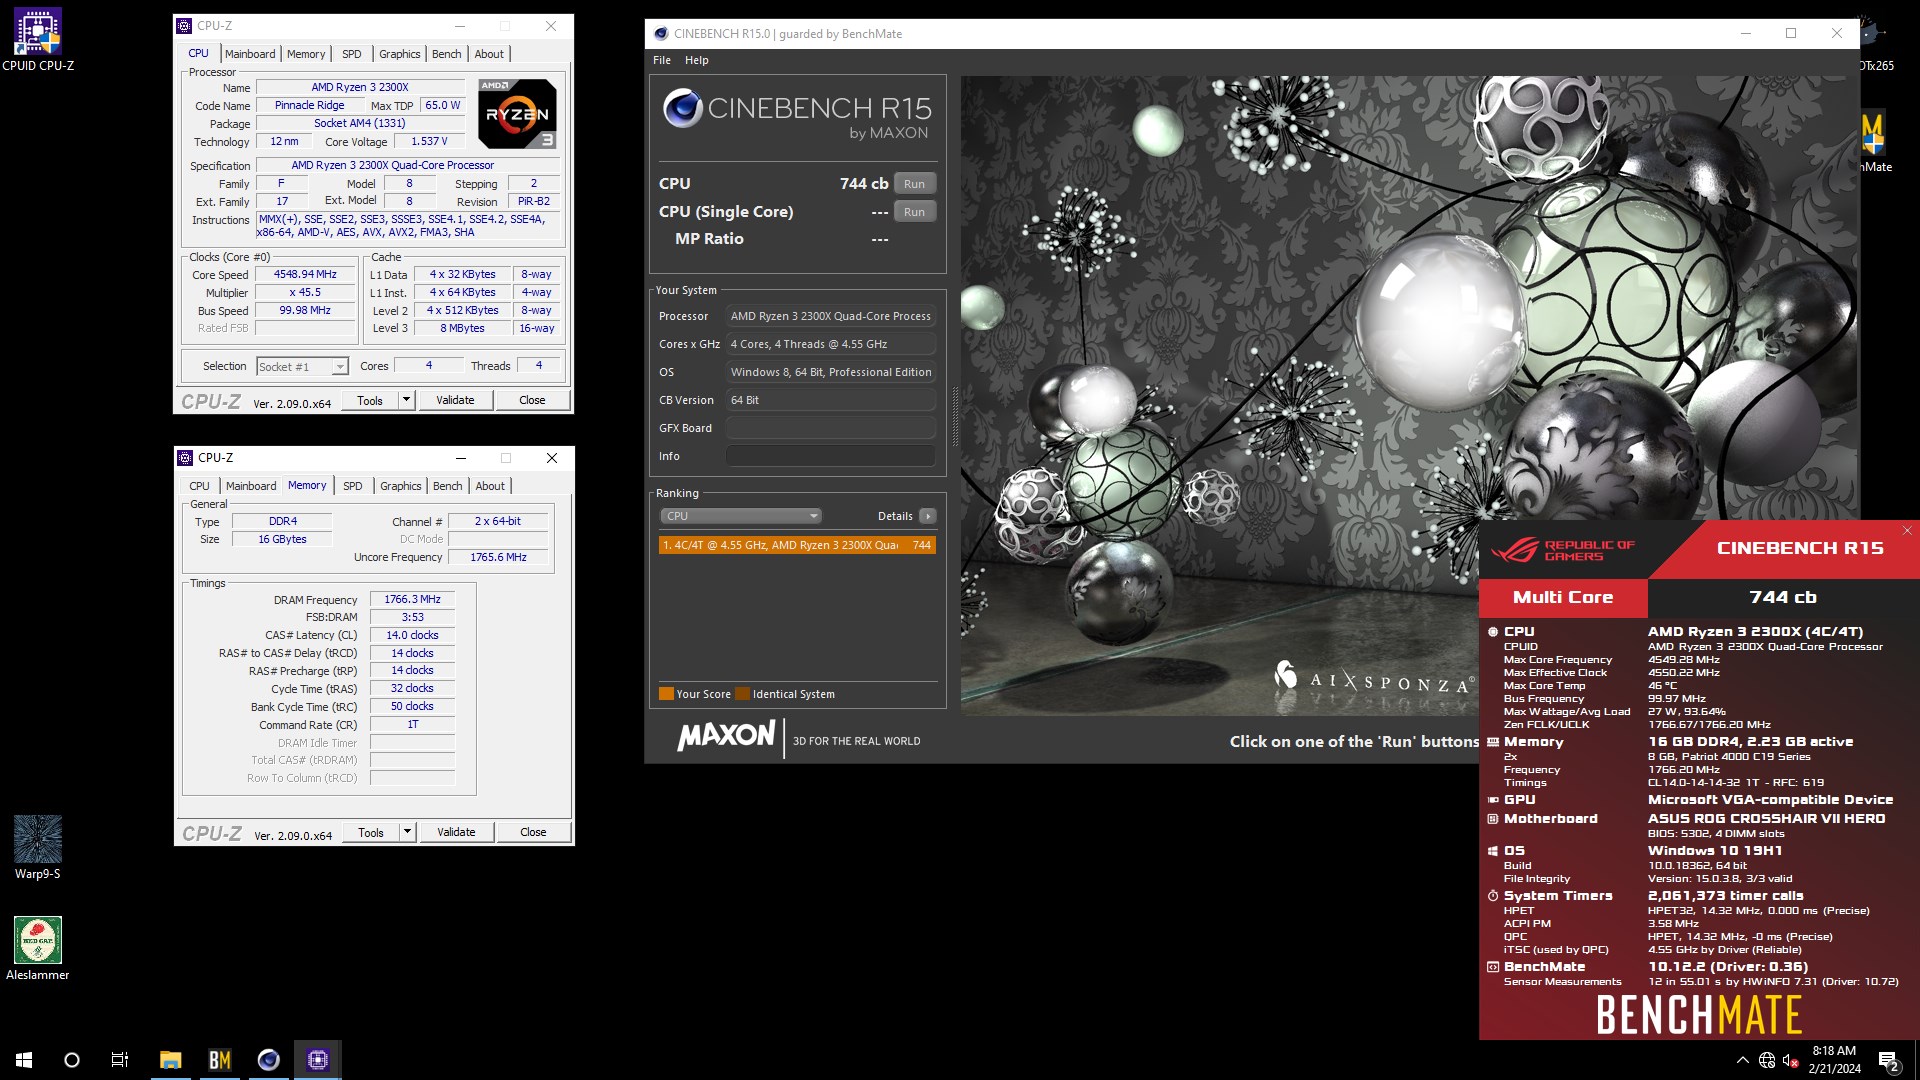Click the Ryzen 3 logo in CPU-Z
The height and width of the screenshot is (1080, 1920).
(x=517, y=114)
